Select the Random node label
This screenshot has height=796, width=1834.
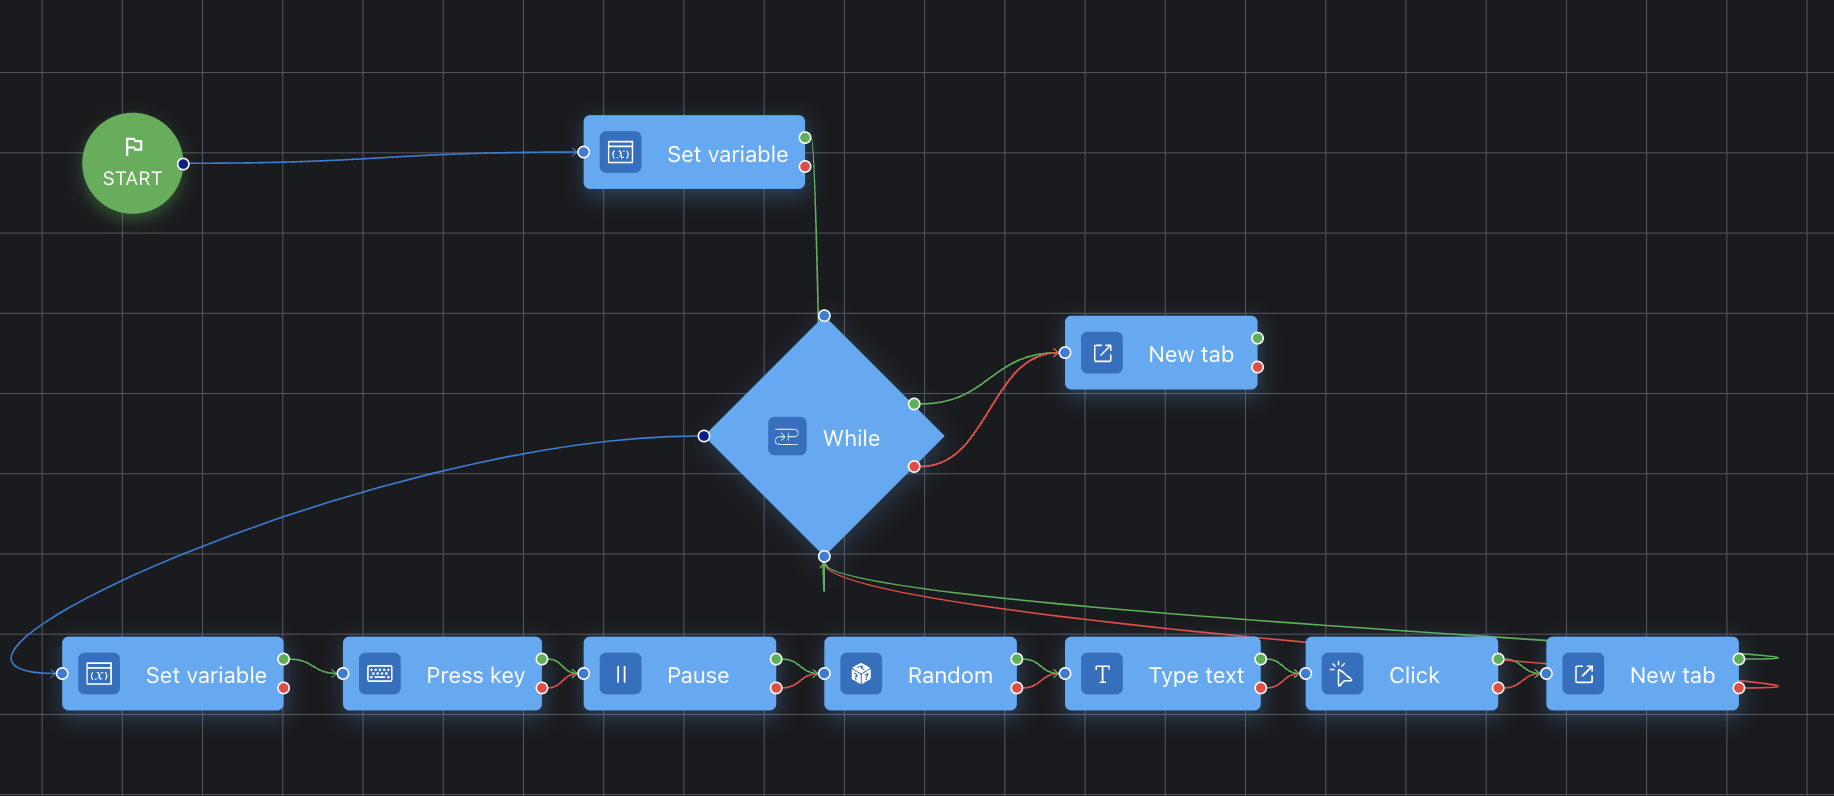[950, 675]
